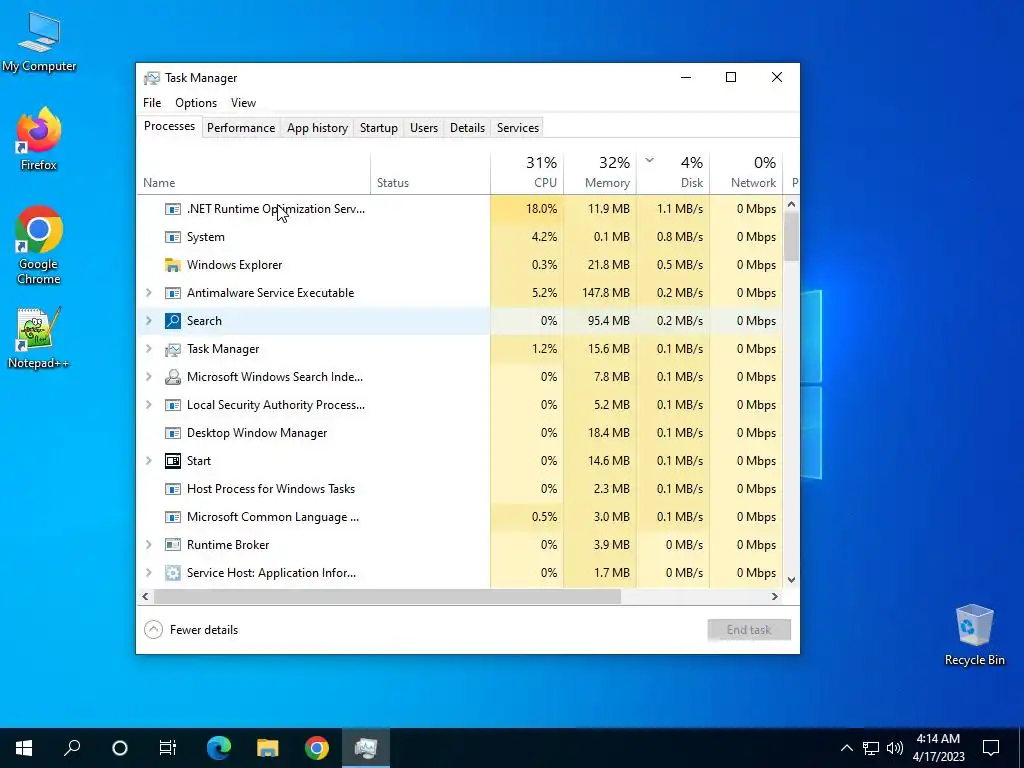Sort processes by Disk column
The height and width of the screenshot is (768, 1024).
(x=673, y=172)
